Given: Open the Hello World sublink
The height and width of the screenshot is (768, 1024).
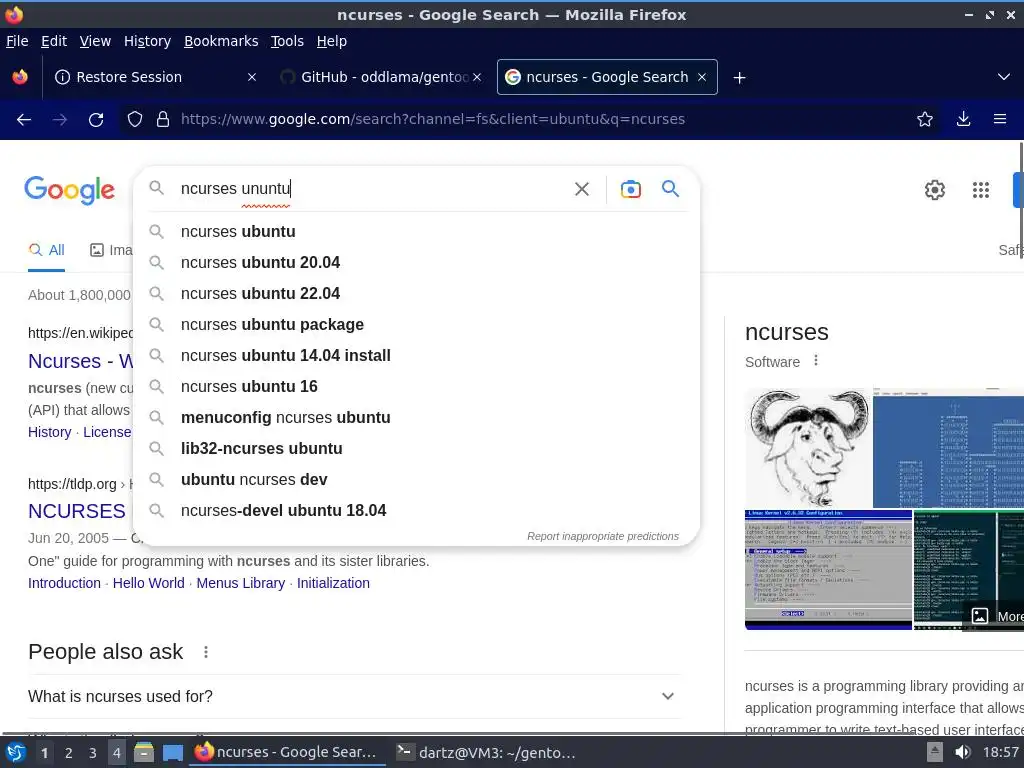Looking at the screenshot, I should (148, 583).
